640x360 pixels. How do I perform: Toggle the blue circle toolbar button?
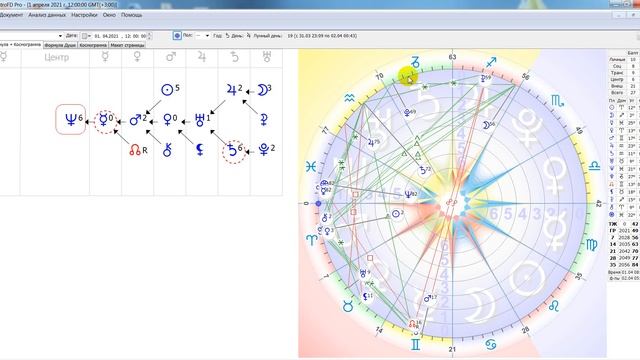pyautogui.click(x=177, y=36)
